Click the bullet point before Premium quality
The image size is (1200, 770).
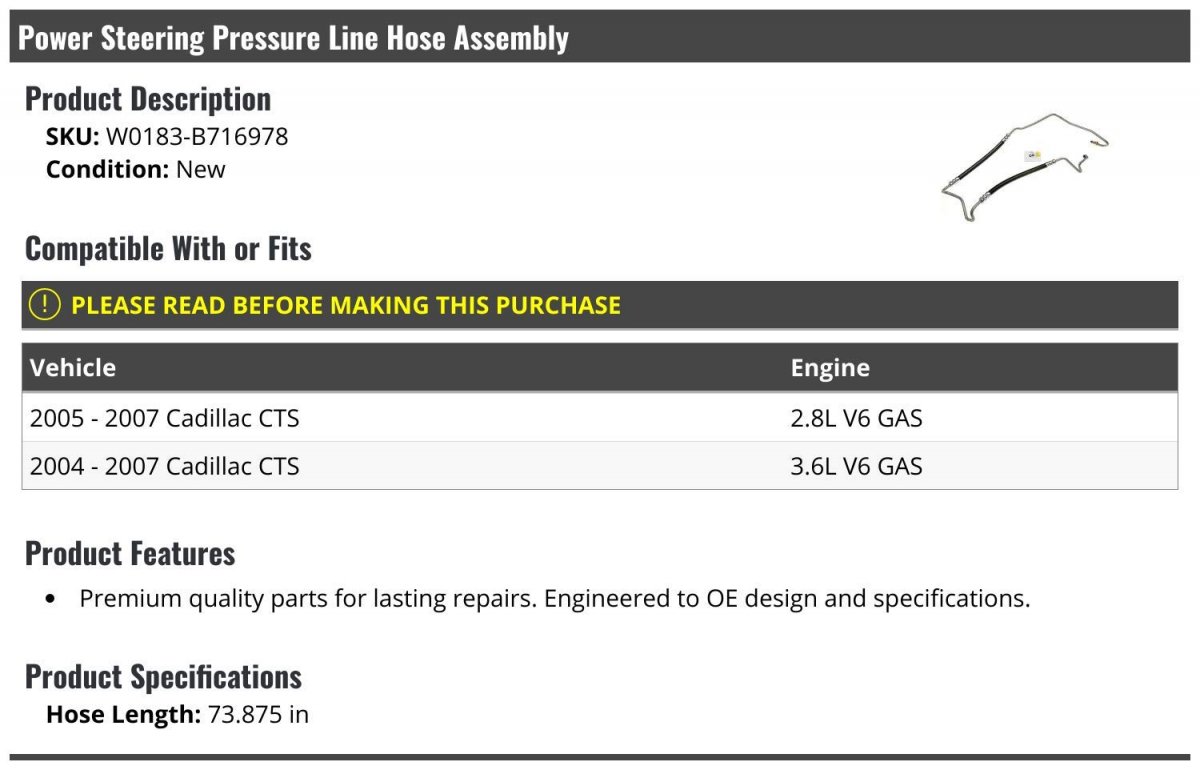click(52, 599)
